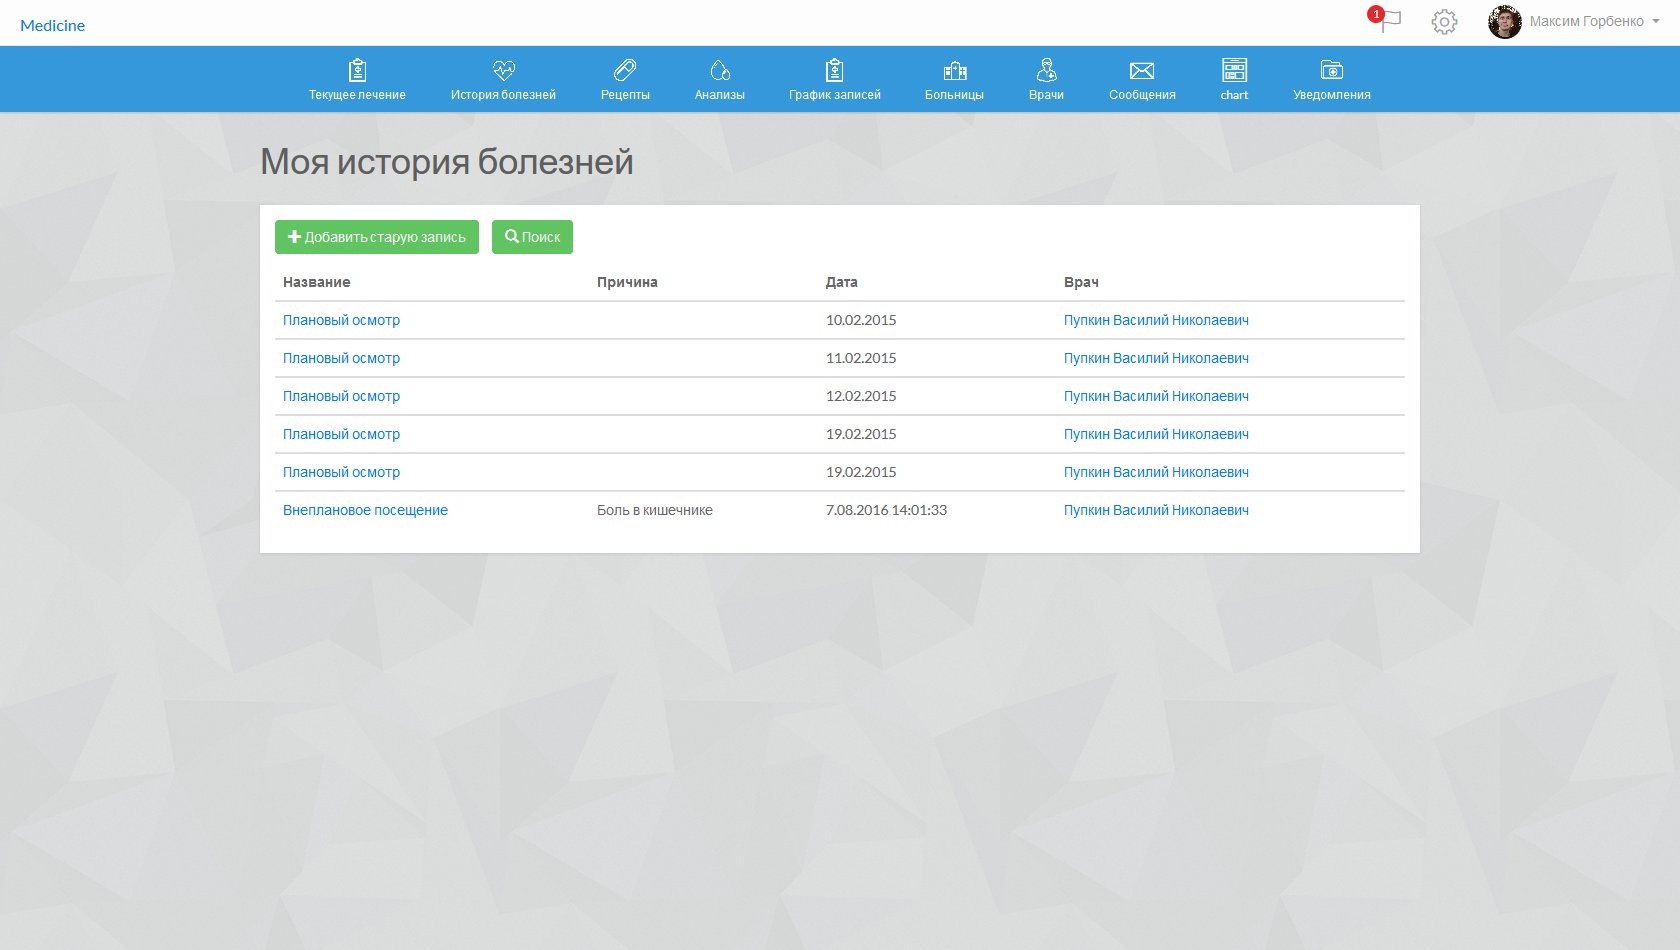Select the История болезней menu label
This screenshot has height=950, width=1680.
(x=503, y=95)
